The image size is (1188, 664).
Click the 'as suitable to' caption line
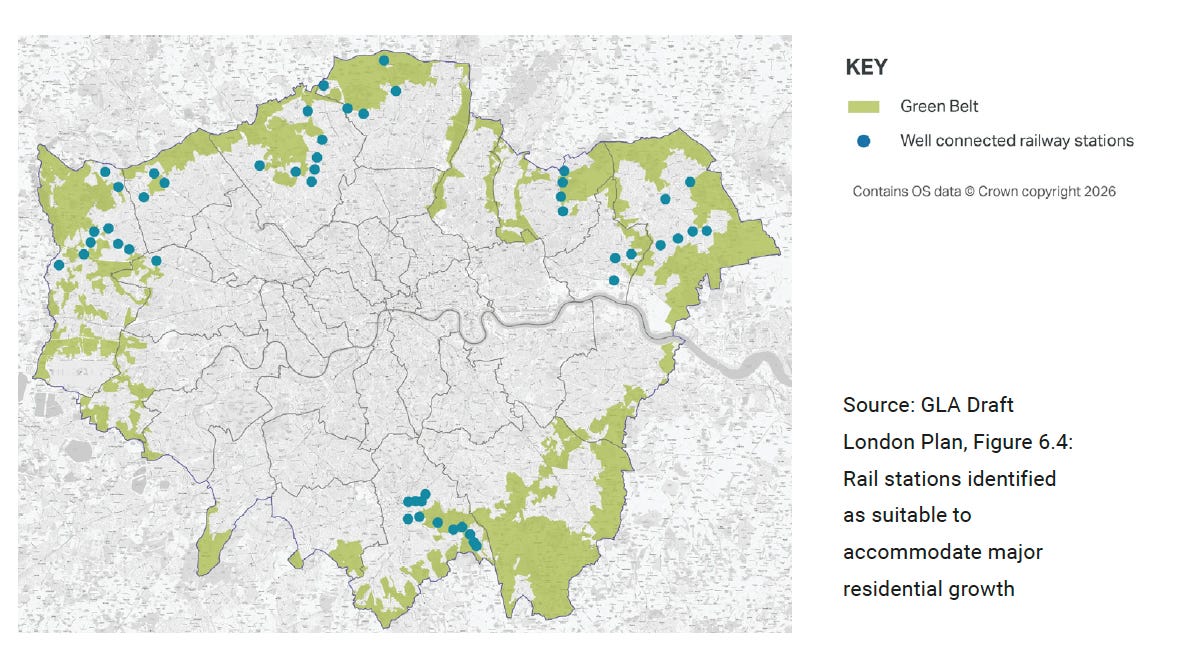pos(907,515)
